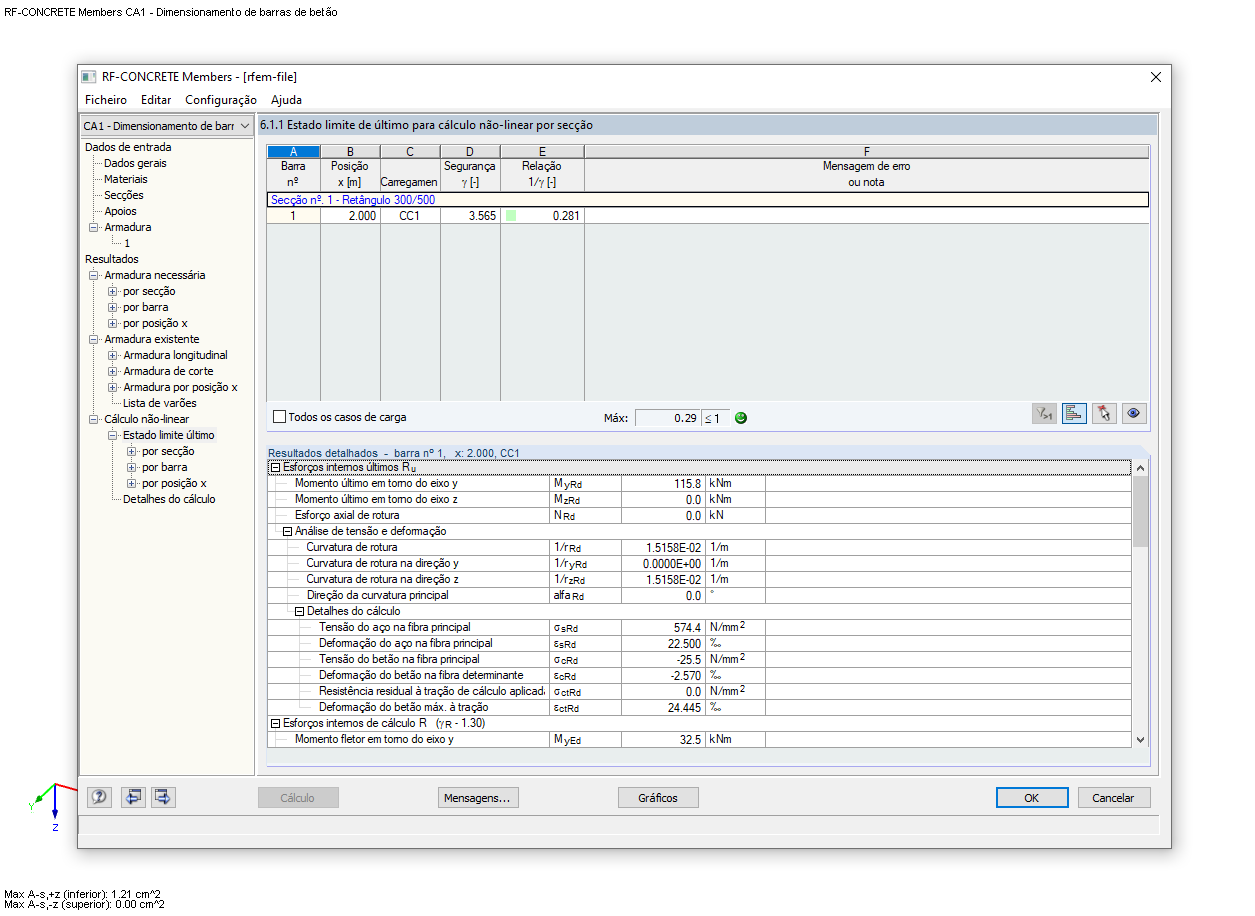Click the filter ratio greater-than-1 icon
1255x916 pixels.
(1045, 414)
